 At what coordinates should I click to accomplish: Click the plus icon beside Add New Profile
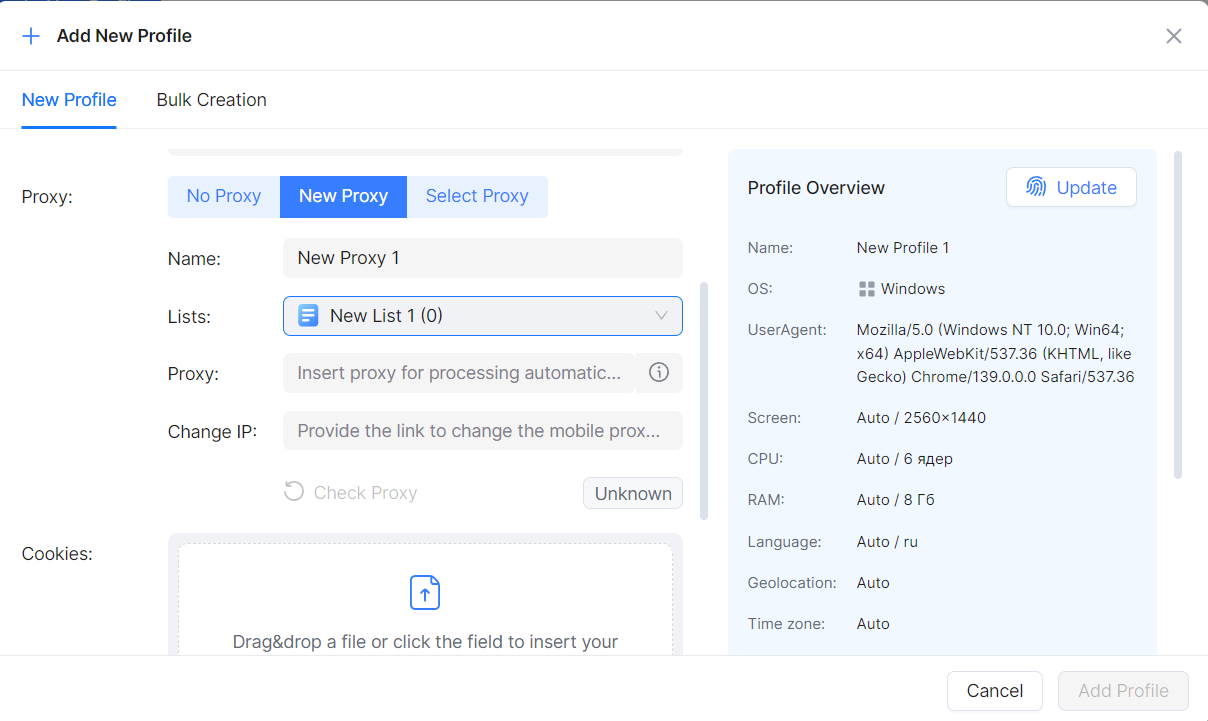[31, 36]
